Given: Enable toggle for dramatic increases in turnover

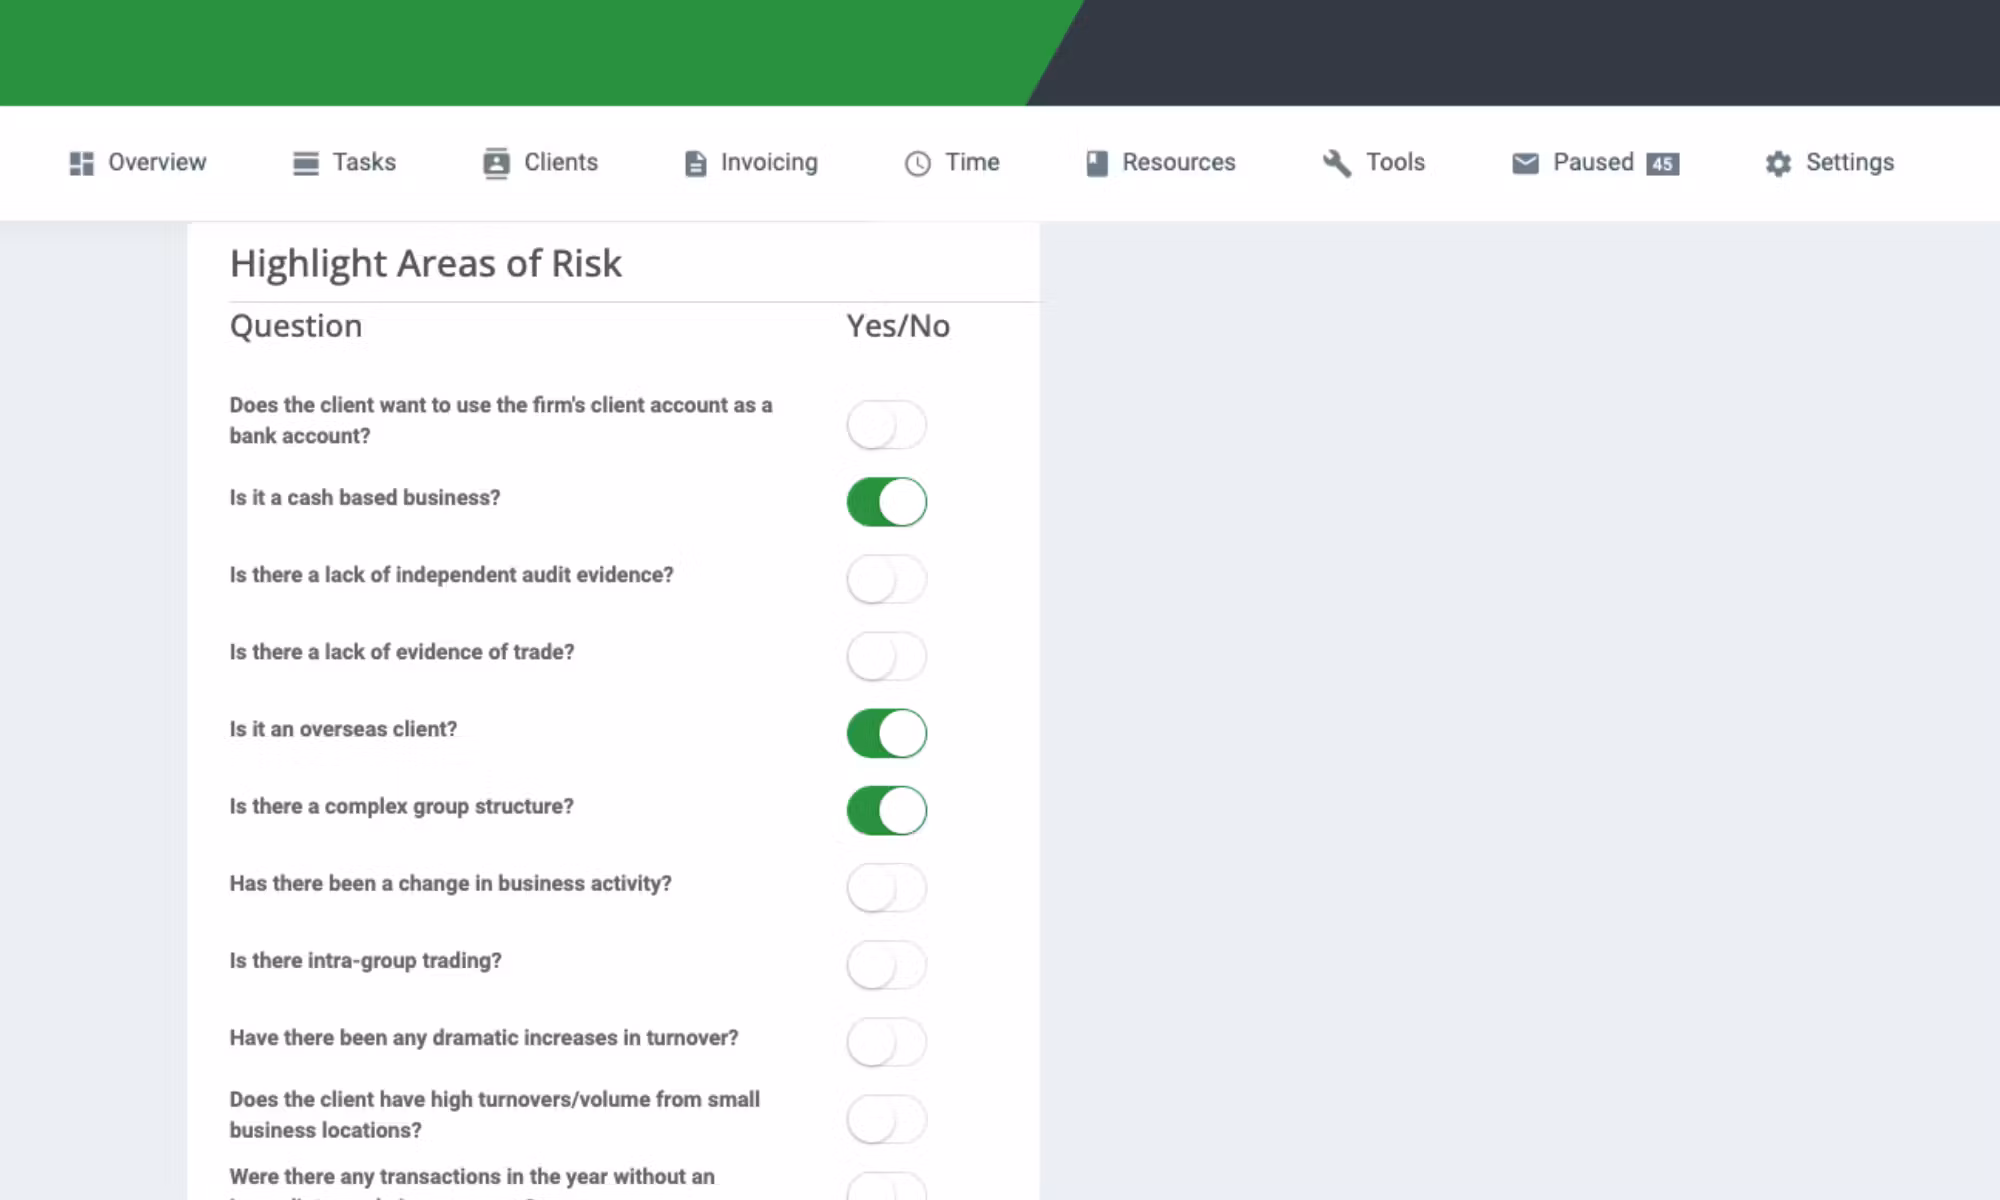Looking at the screenshot, I should [x=886, y=1041].
